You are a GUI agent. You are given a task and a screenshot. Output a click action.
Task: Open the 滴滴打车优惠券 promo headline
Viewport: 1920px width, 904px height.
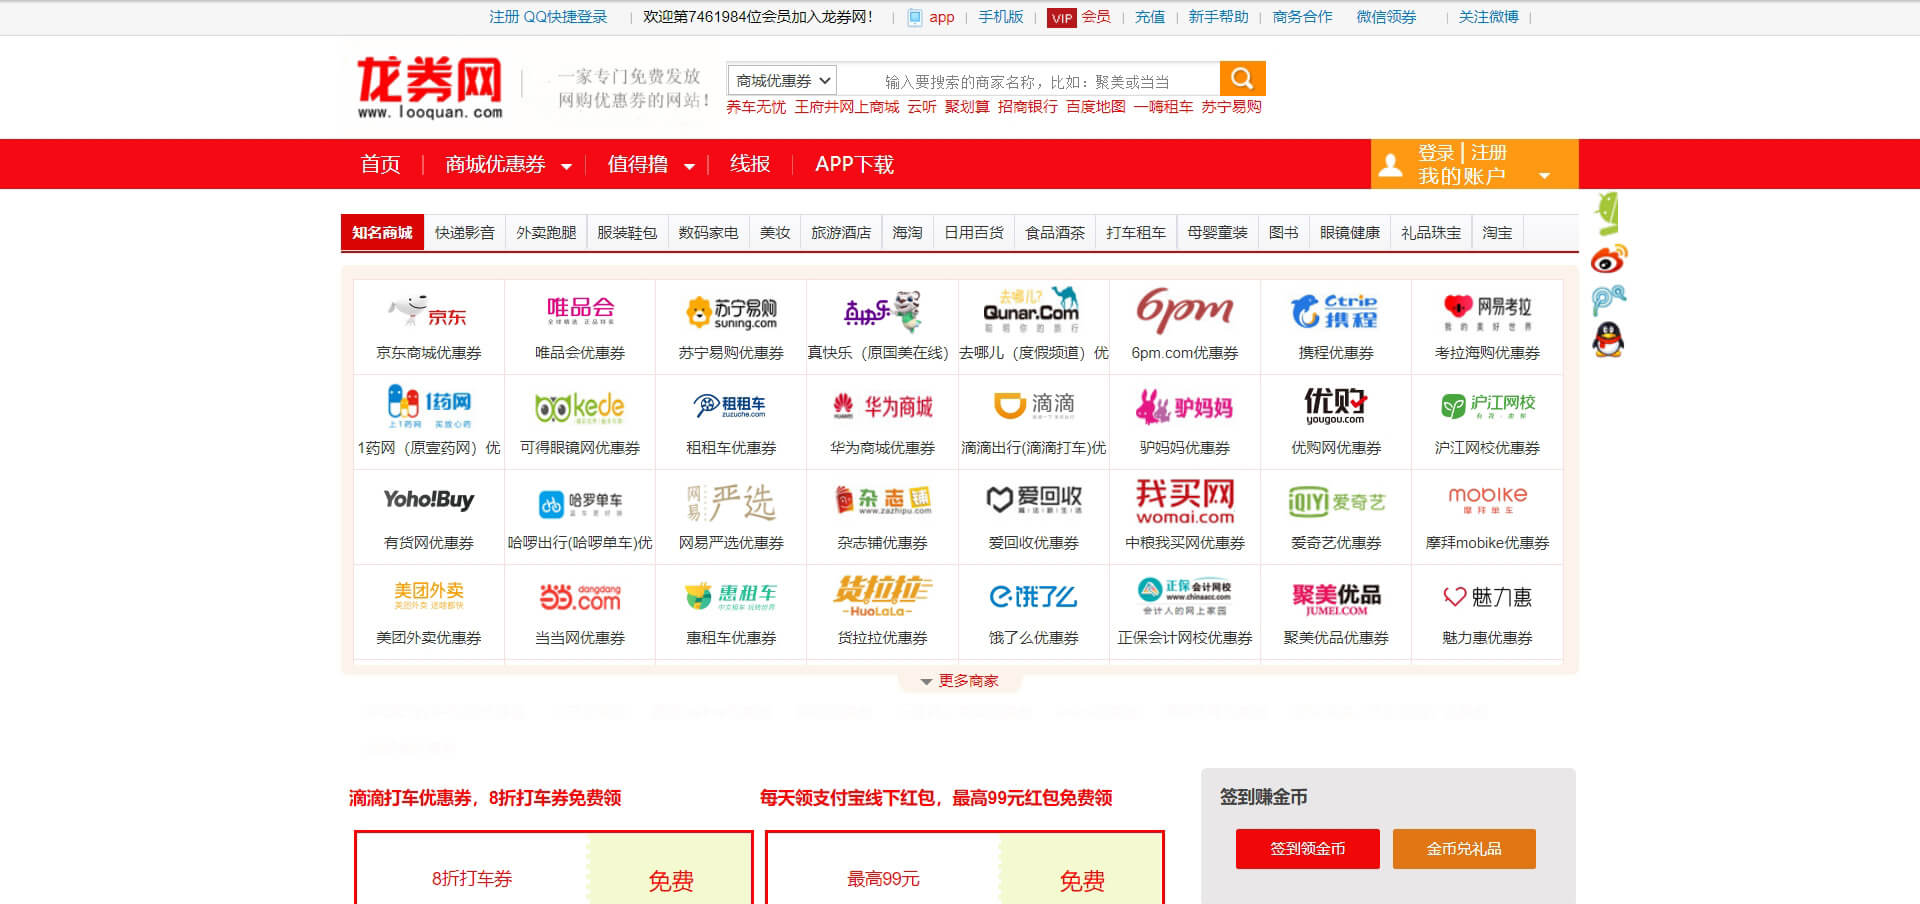[x=485, y=798]
